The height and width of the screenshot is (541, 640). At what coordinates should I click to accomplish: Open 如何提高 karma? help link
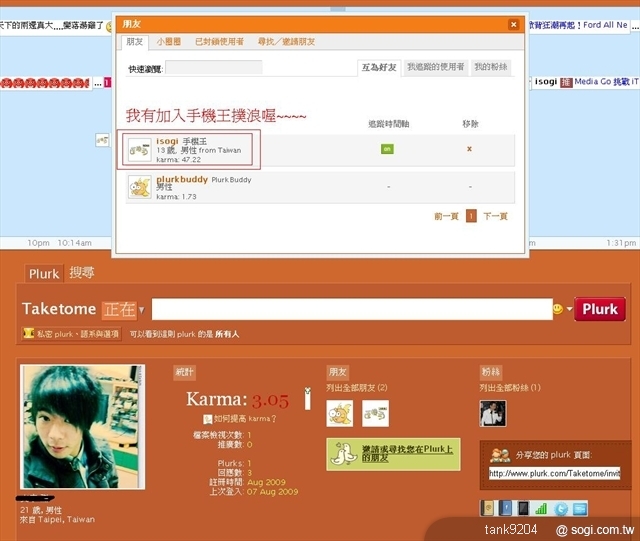[240, 419]
